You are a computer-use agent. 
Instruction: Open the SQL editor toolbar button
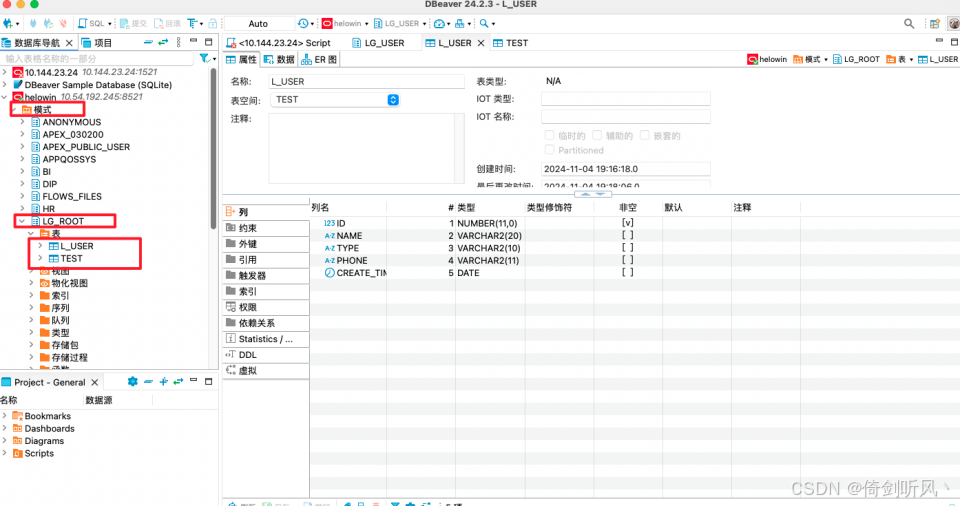click(92, 23)
